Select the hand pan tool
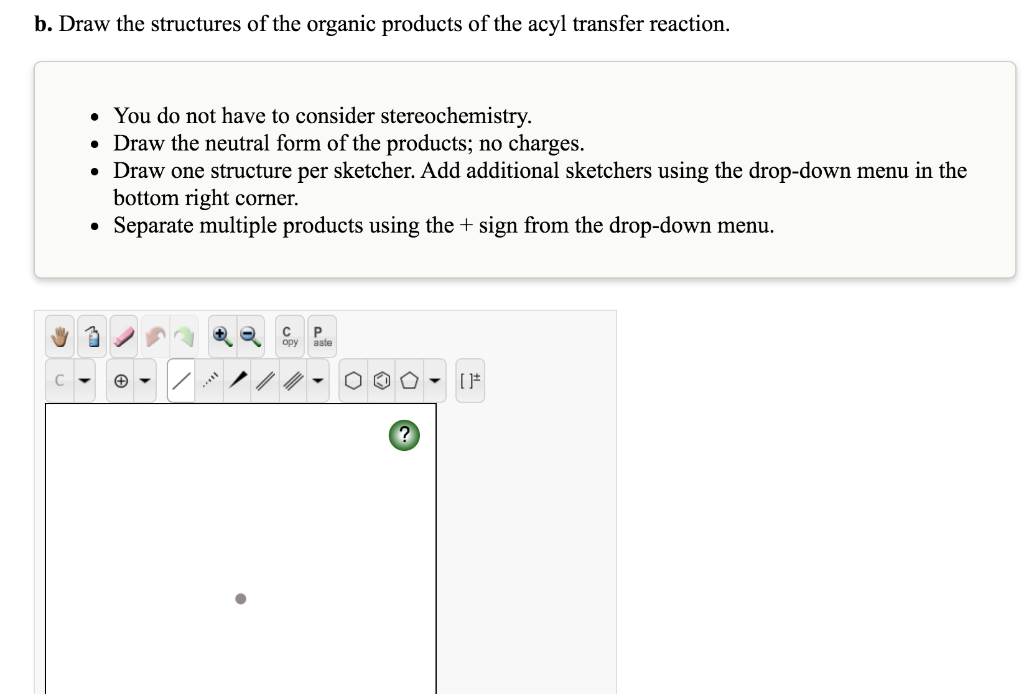The height and width of the screenshot is (694, 1024). [x=59, y=335]
